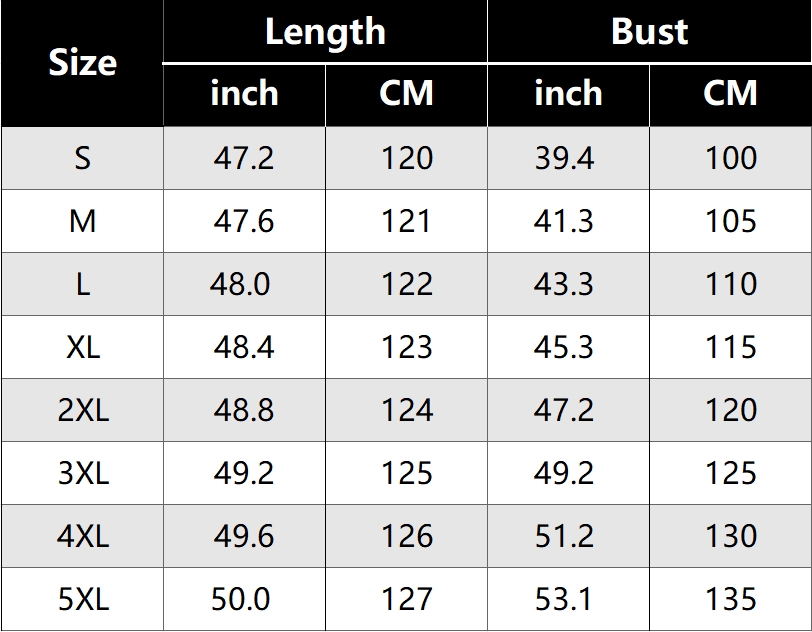The width and height of the screenshot is (812, 632).
Task: Select the inch subheader under Length
Action: (244, 94)
